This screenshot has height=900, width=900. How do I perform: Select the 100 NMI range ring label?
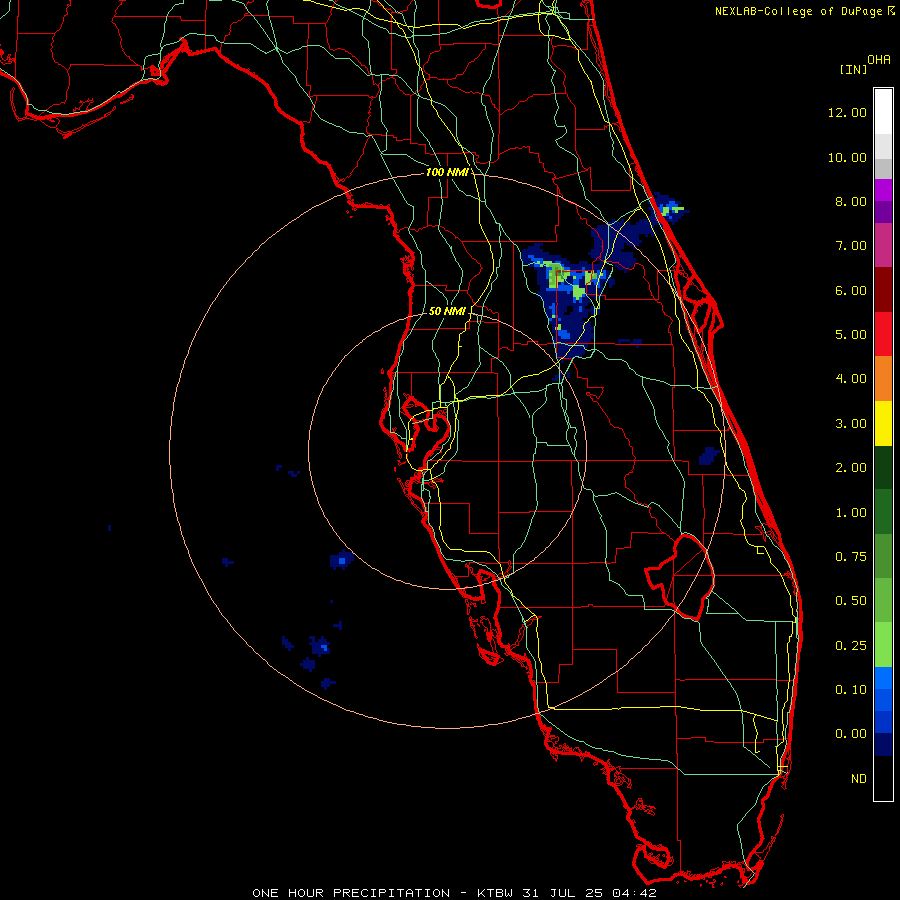(447, 172)
